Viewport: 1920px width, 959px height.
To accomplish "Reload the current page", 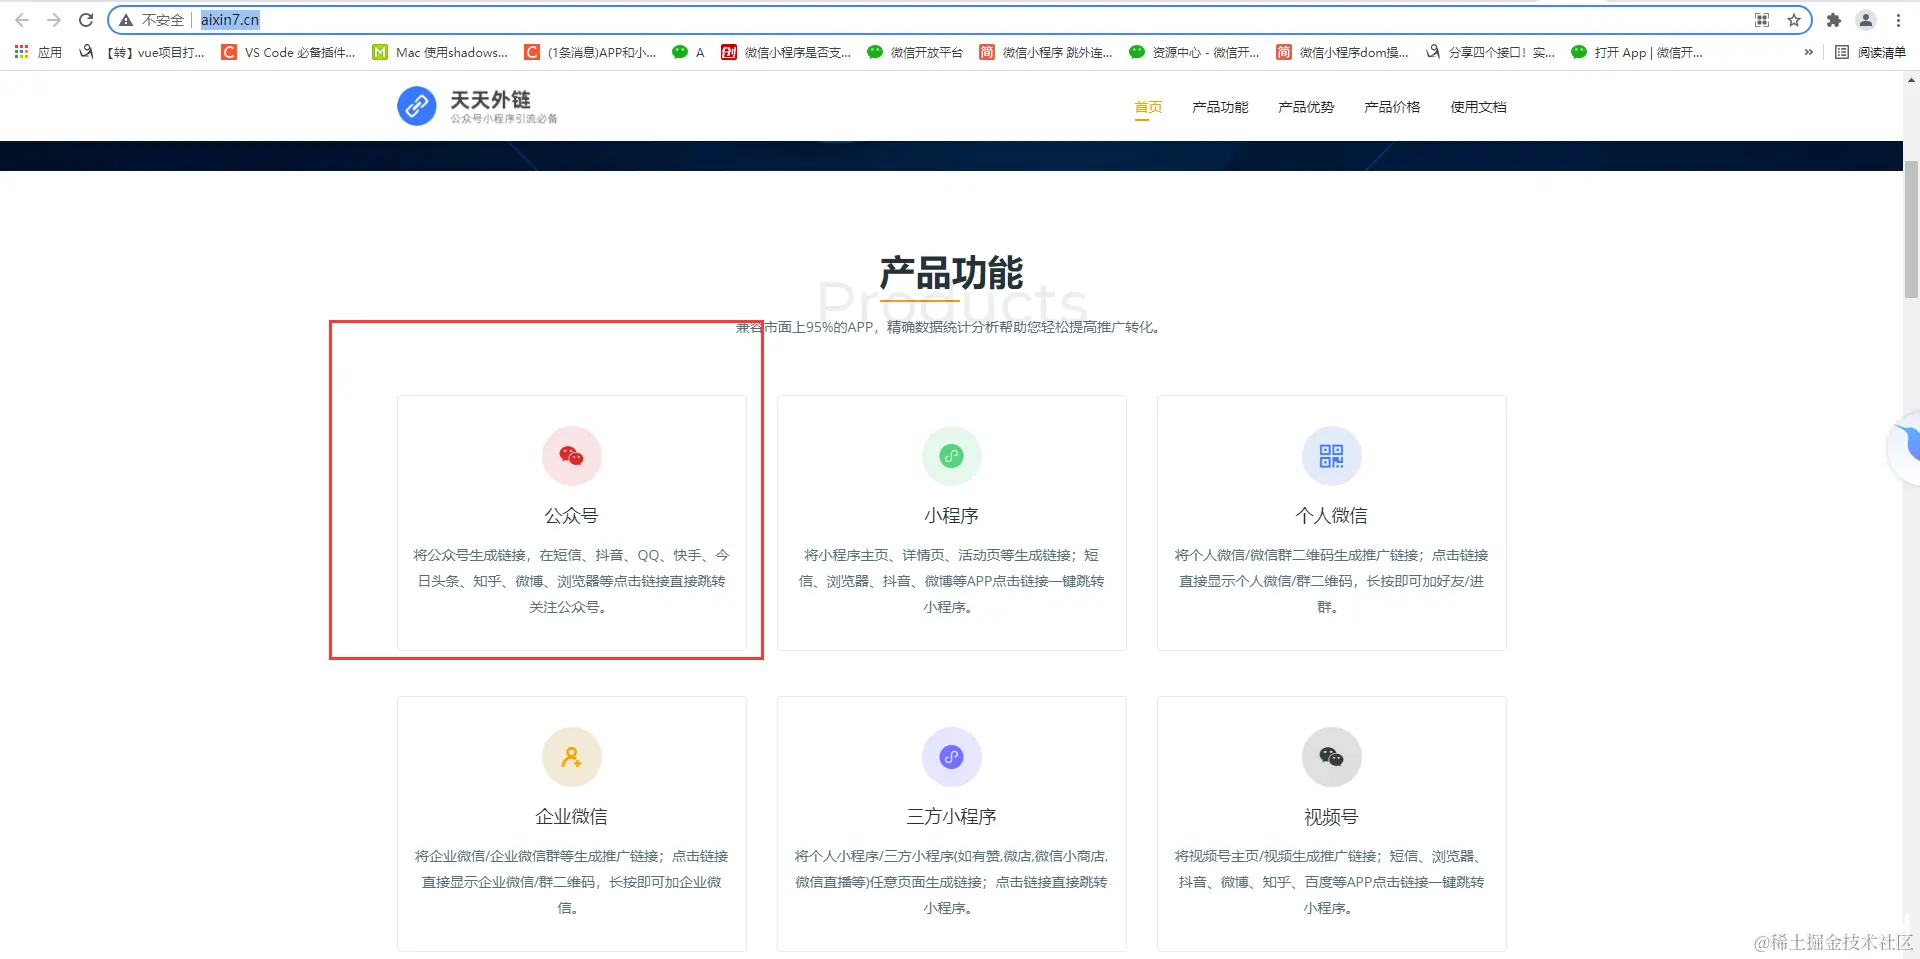I will [86, 20].
